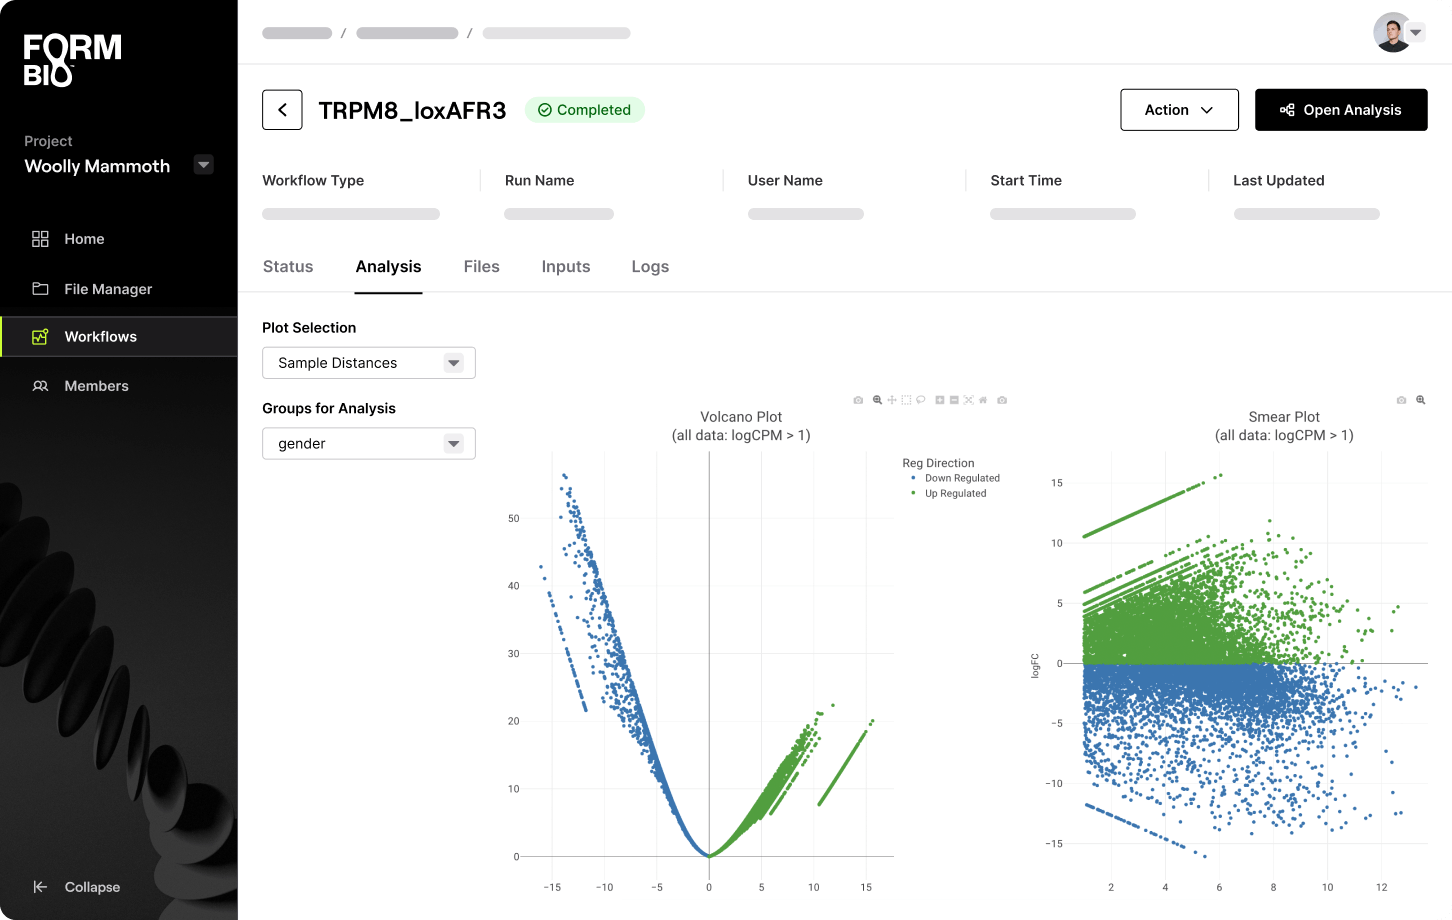This screenshot has height=920, width=1452.
Task: Open the Plot Selection dropdown
Action: click(x=368, y=363)
